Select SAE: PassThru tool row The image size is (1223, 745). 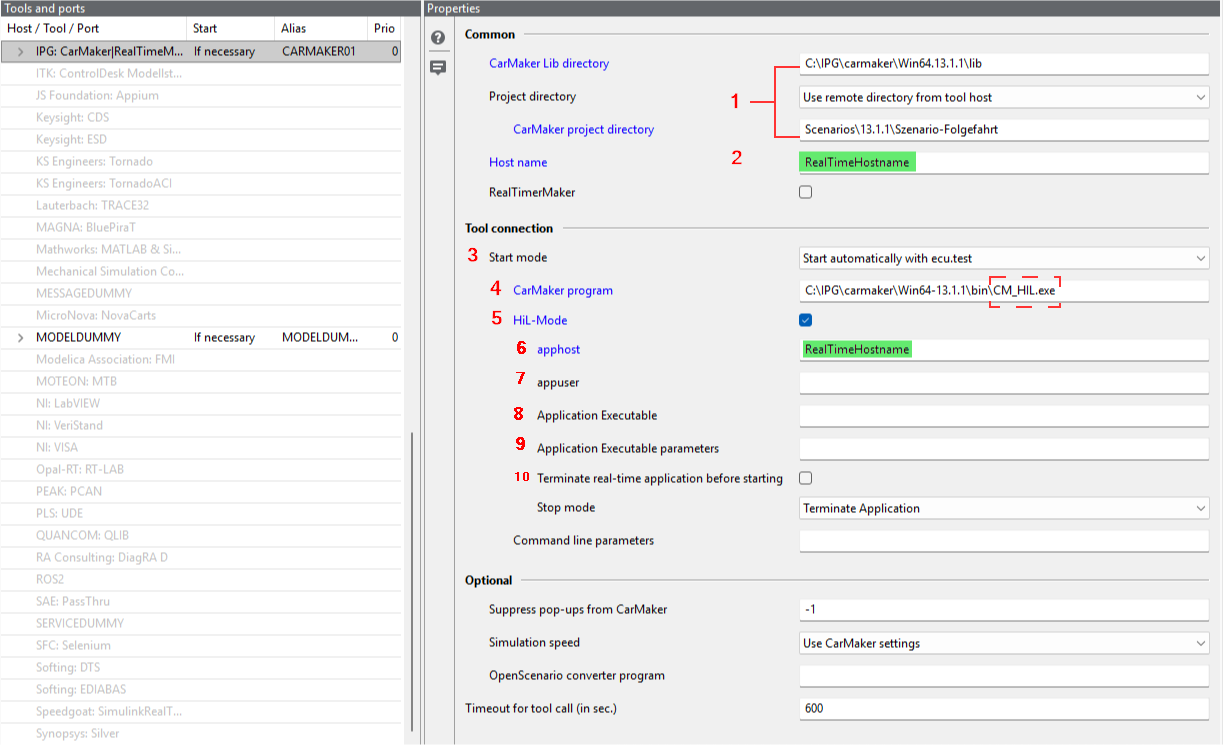tap(200, 601)
